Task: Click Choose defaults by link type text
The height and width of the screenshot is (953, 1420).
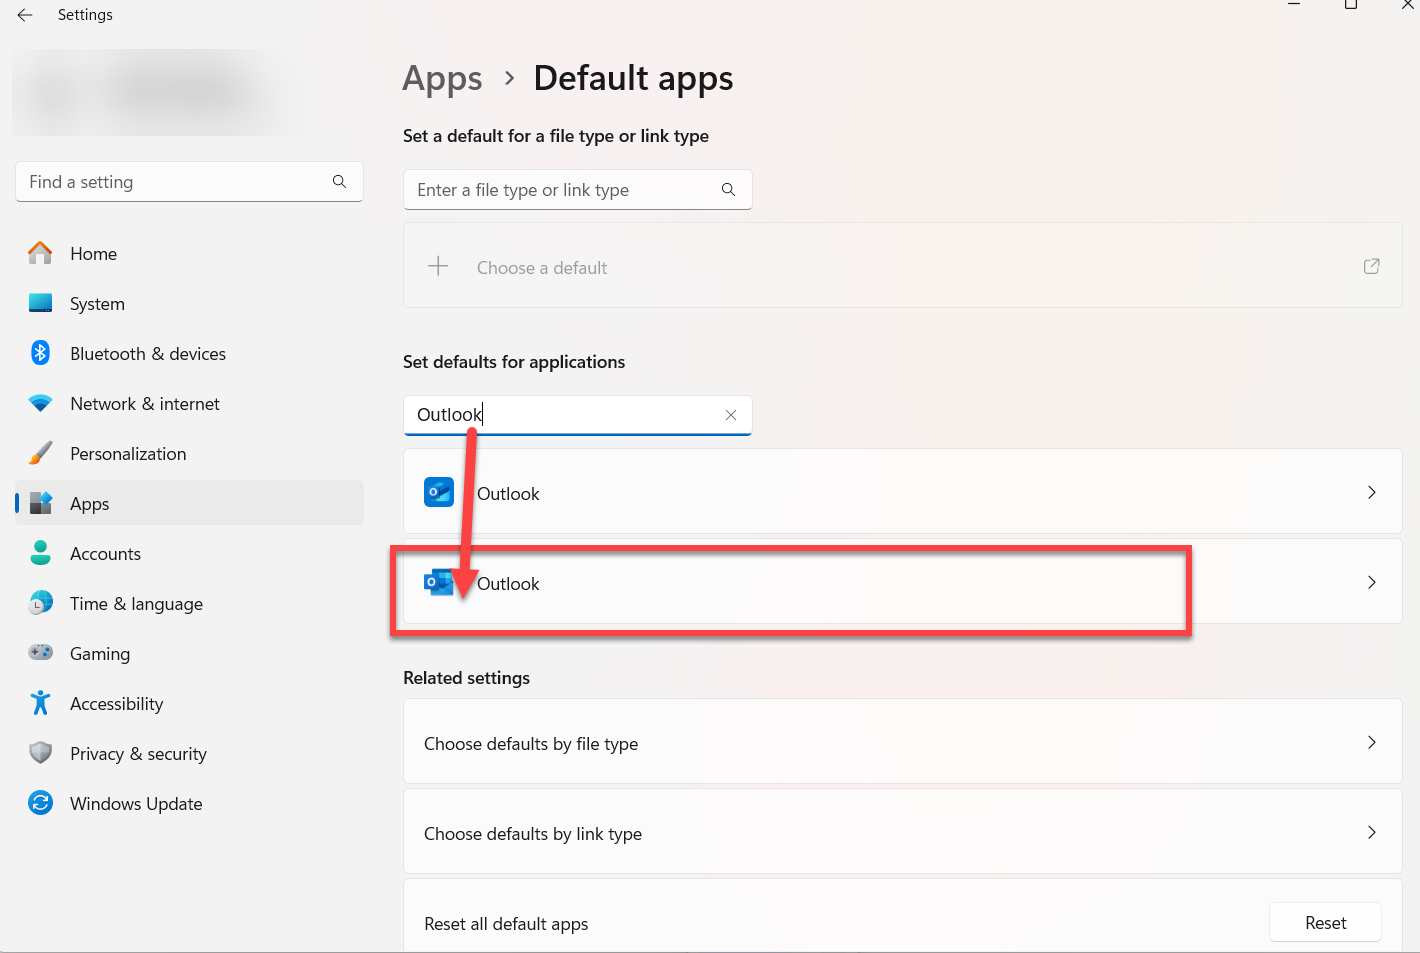Action: (533, 833)
